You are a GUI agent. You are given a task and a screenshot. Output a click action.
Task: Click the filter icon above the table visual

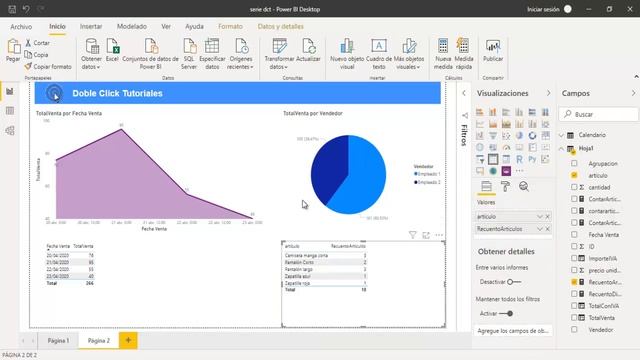(x=413, y=235)
